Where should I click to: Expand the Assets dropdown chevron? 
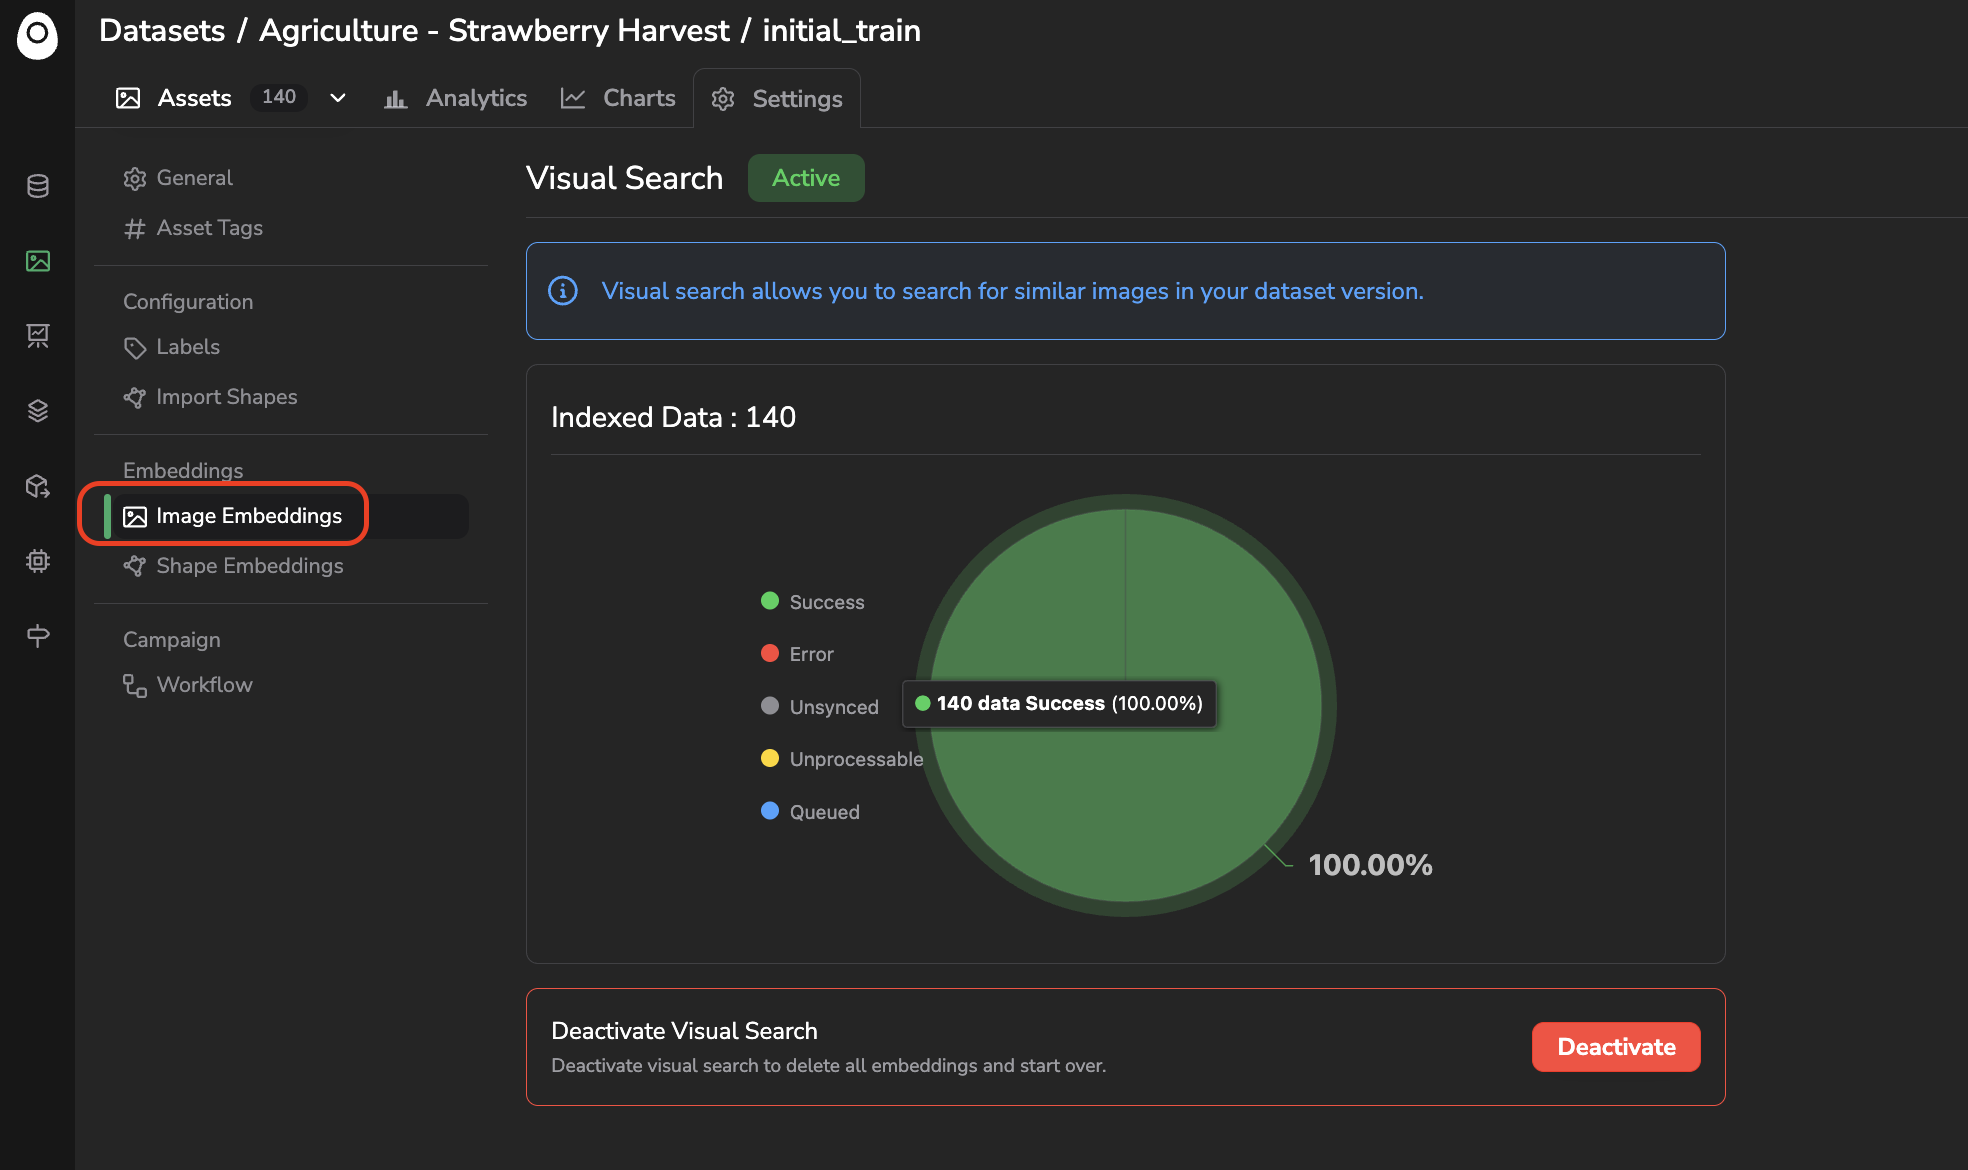338,98
